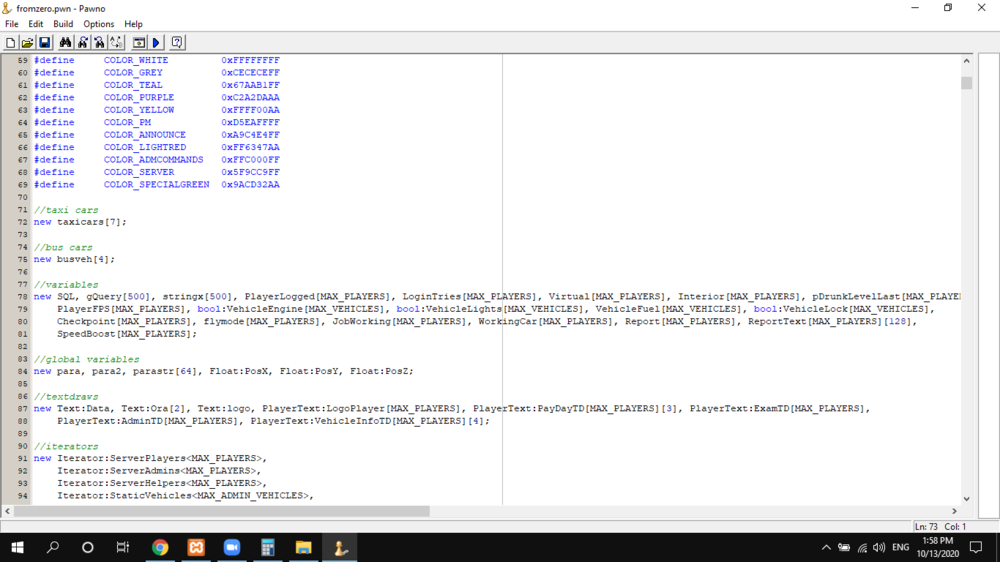Find previous occurrence binoculars icon
The height and width of the screenshot is (562, 1000).
[99, 43]
